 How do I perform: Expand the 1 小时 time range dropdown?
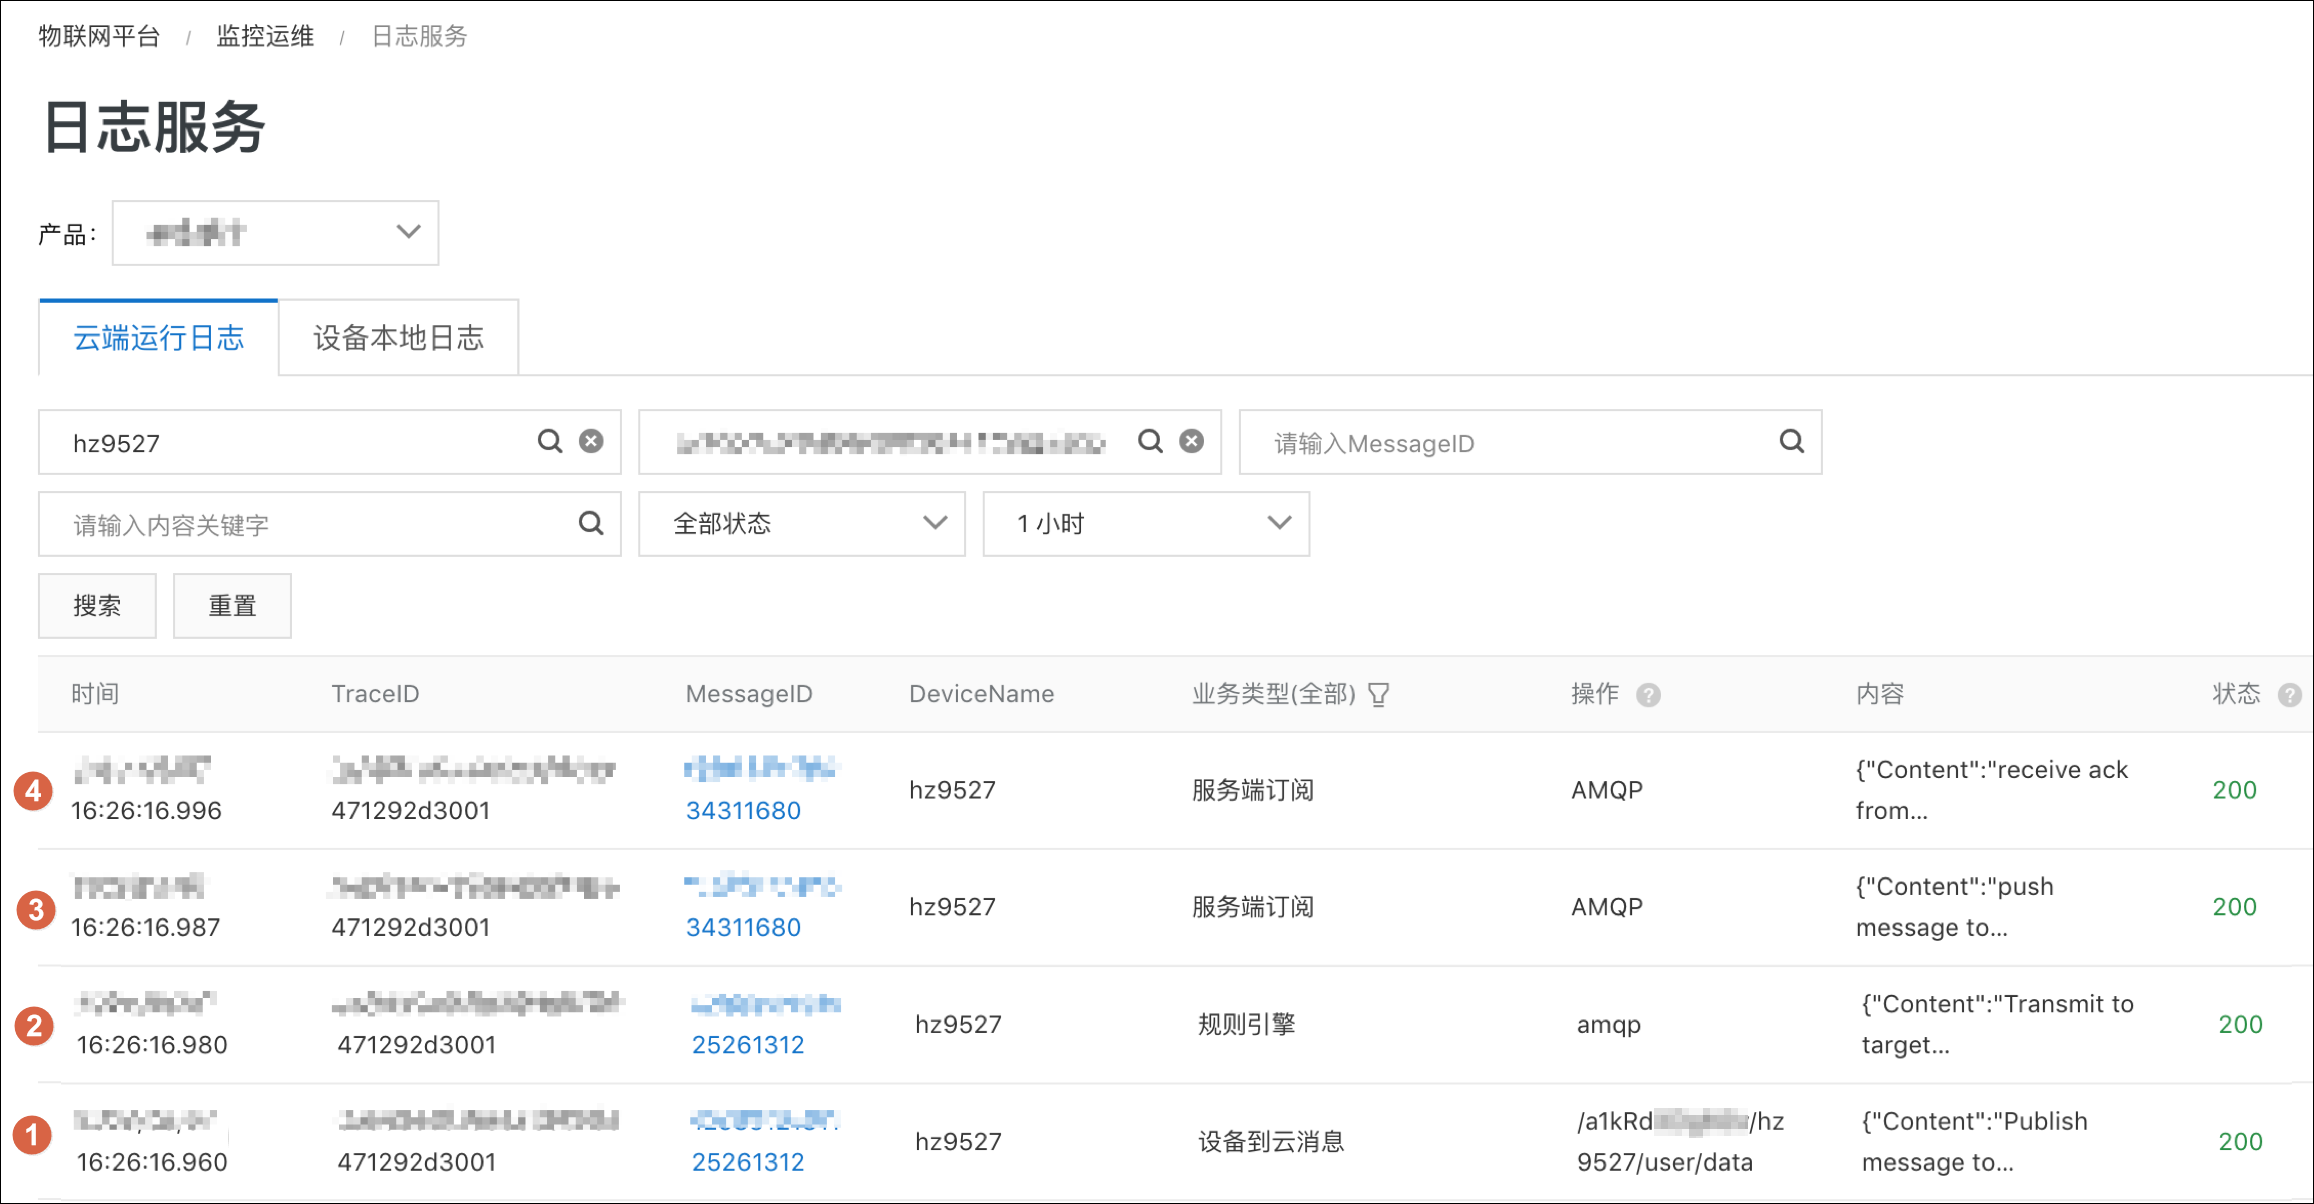(1146, 523)
